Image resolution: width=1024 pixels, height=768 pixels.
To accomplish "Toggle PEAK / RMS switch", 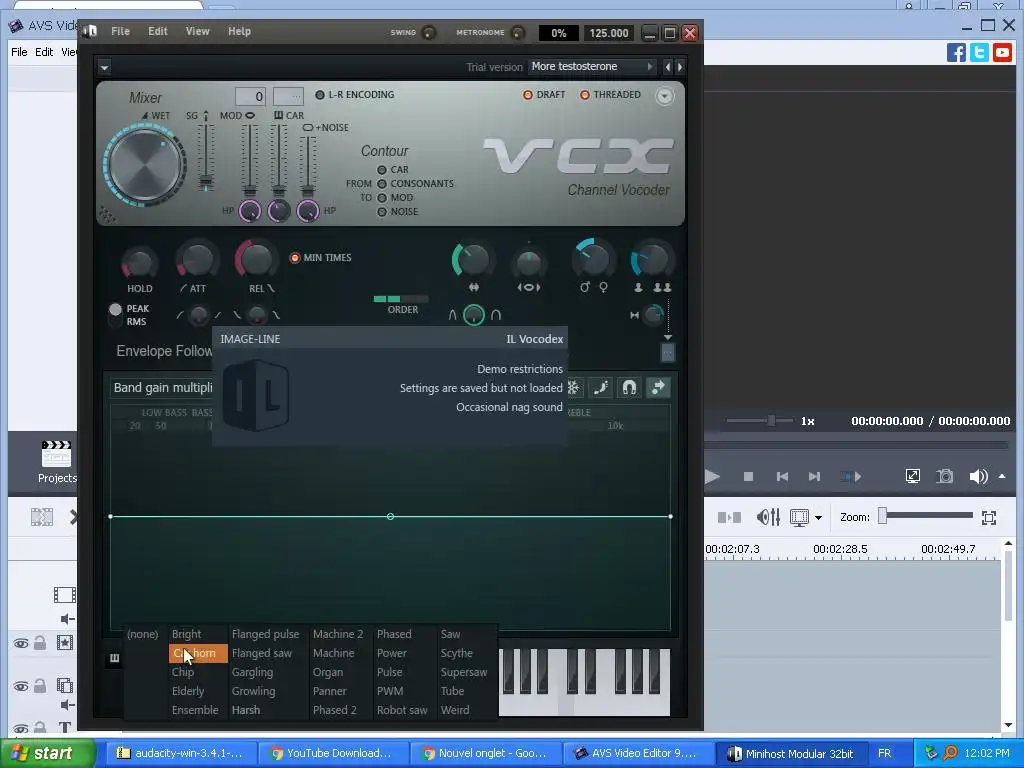I will tap(116, 315).
